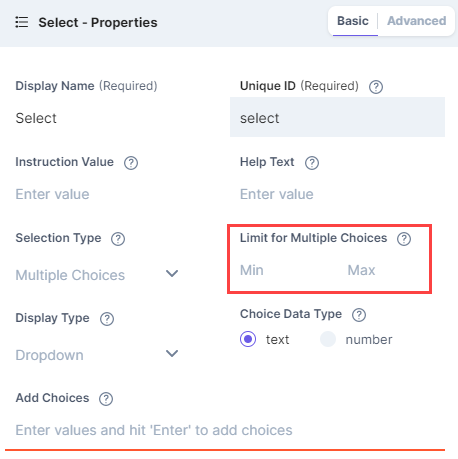Open Limit for Multiple Choices help icon
Image resolution: width=458 pixels, height=459 pixels.
[x=404, y=239]
